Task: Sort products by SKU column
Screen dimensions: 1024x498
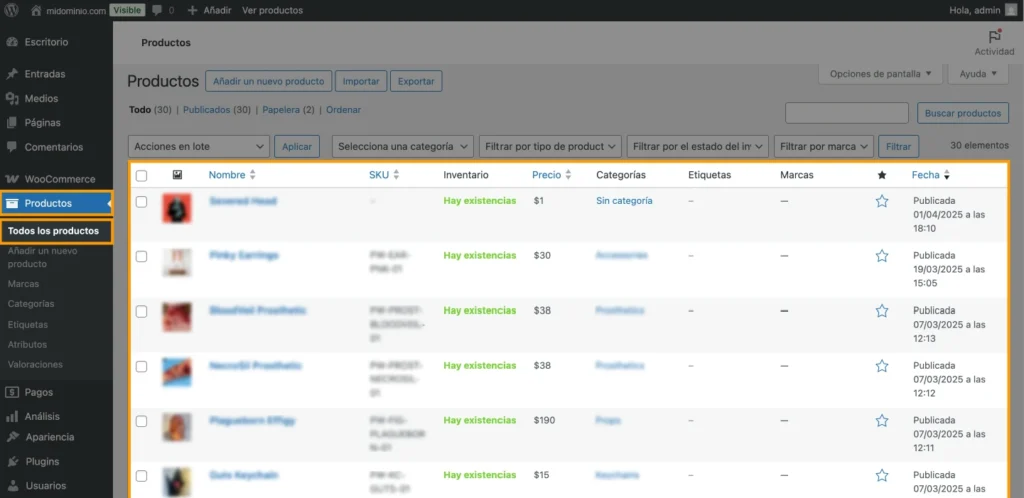Action: click(384, 175)
